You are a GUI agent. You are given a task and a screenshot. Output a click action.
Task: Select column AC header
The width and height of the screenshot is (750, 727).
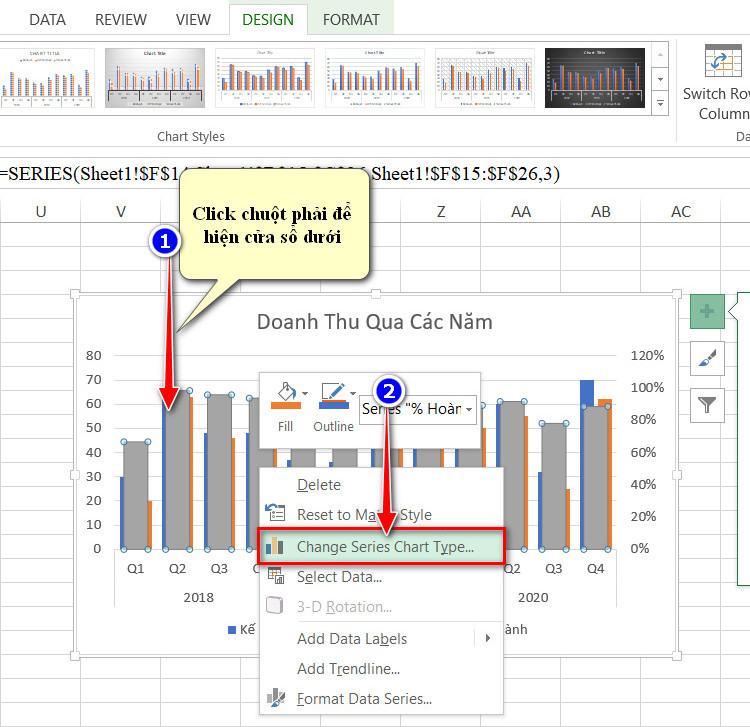pos(681,211)
